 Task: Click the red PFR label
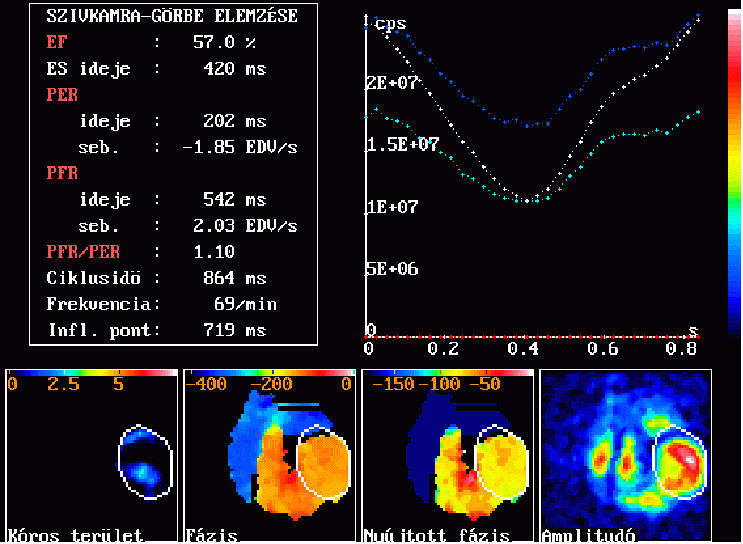(x=62, y=174)
